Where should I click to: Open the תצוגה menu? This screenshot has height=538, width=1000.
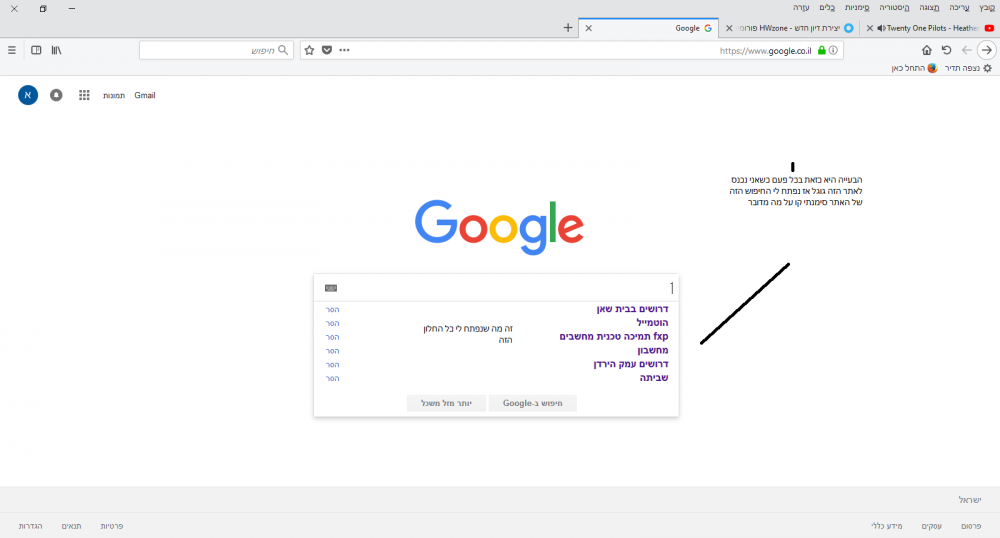929,8
